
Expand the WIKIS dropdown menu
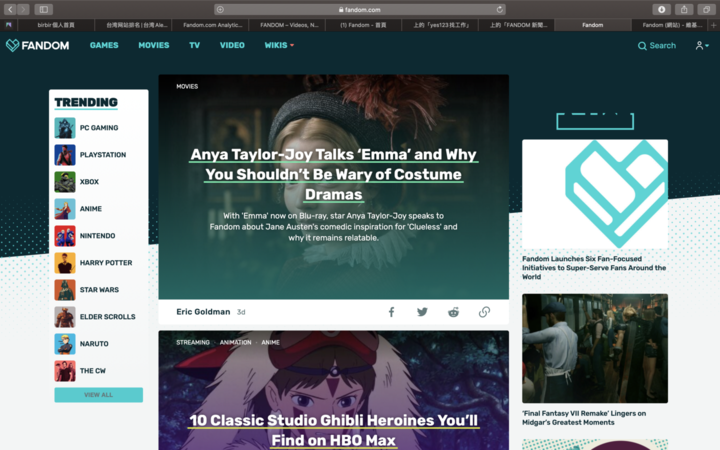[x=279, y=45]
